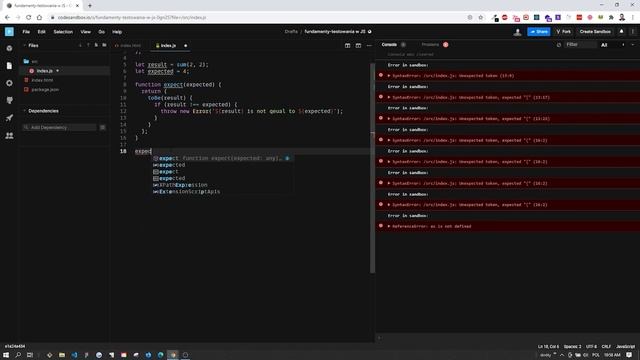The width and height of the screenshot is (640, 360).
Task: Open the File menu
Action: coord(26,32)
